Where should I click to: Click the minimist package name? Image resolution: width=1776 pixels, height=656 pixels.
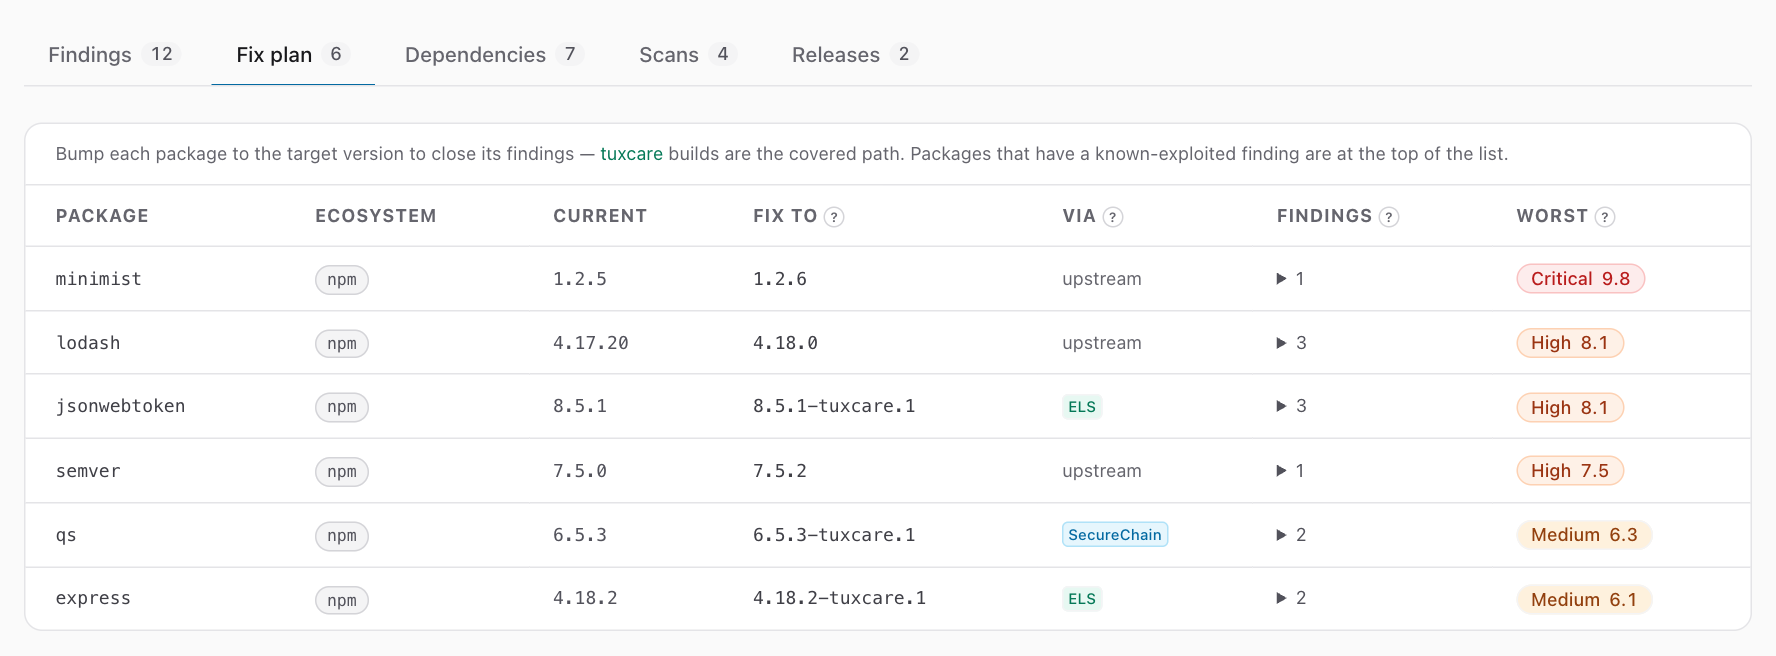coord(99,279)
